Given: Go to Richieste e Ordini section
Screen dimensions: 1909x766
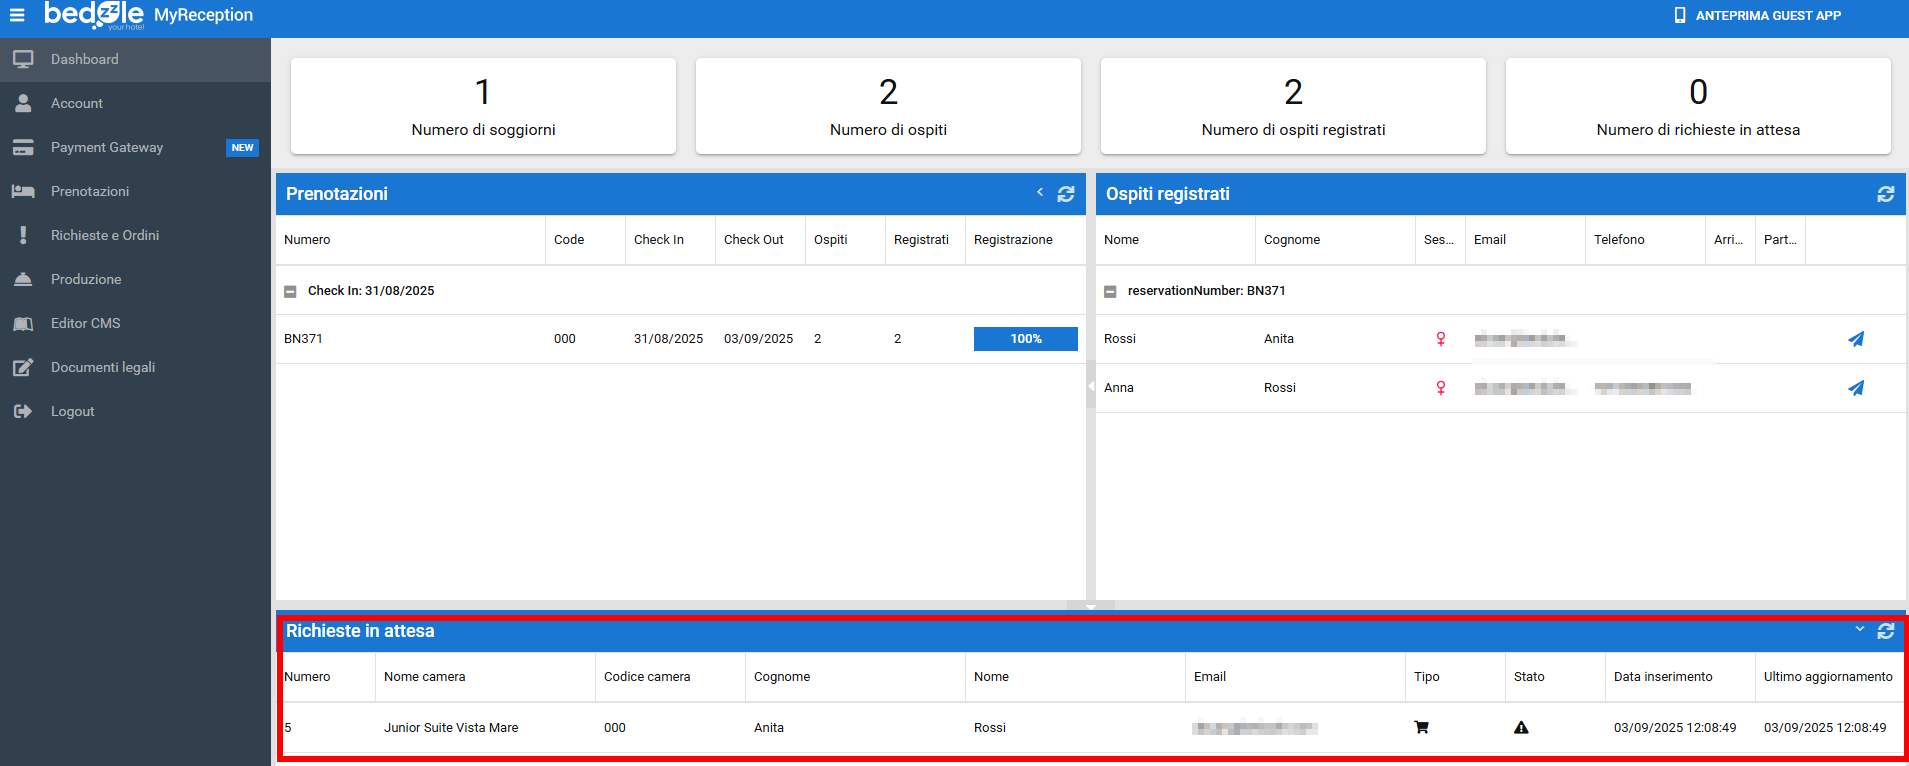Looking at the screenshot, I should click(105, 236).
